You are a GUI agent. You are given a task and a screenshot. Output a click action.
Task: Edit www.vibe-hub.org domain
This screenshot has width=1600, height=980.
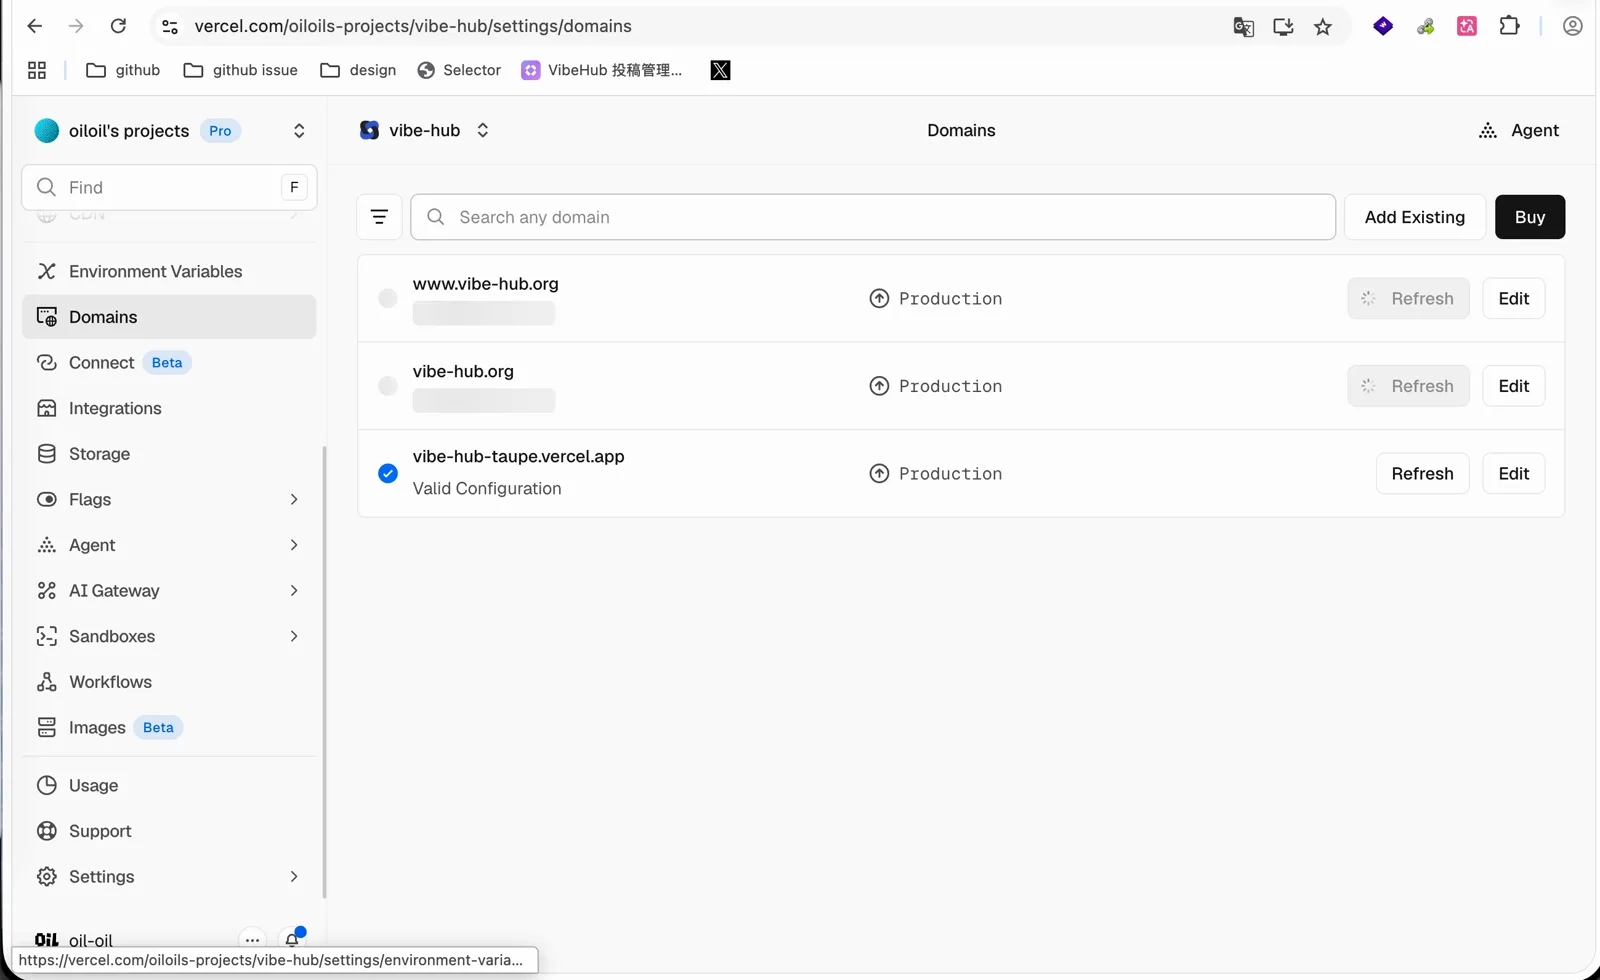point(1513,298)
